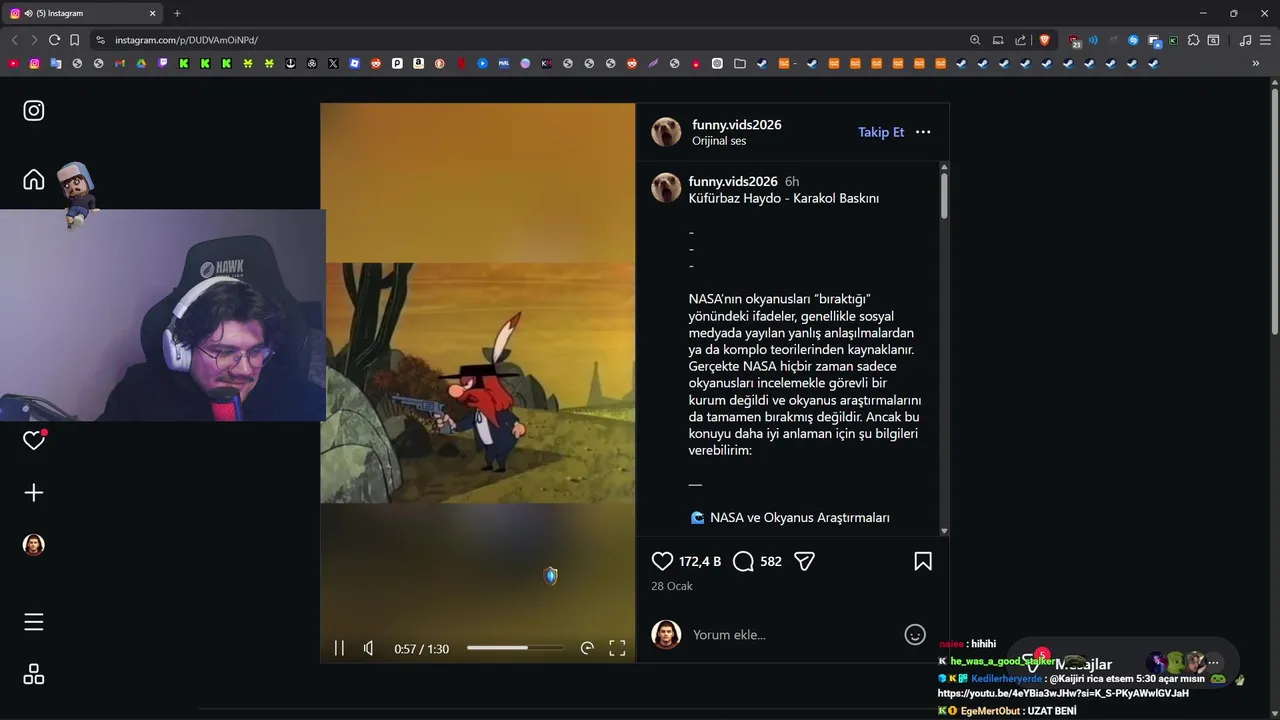Open the Brave main hamburger menu

pos(1265,40)
